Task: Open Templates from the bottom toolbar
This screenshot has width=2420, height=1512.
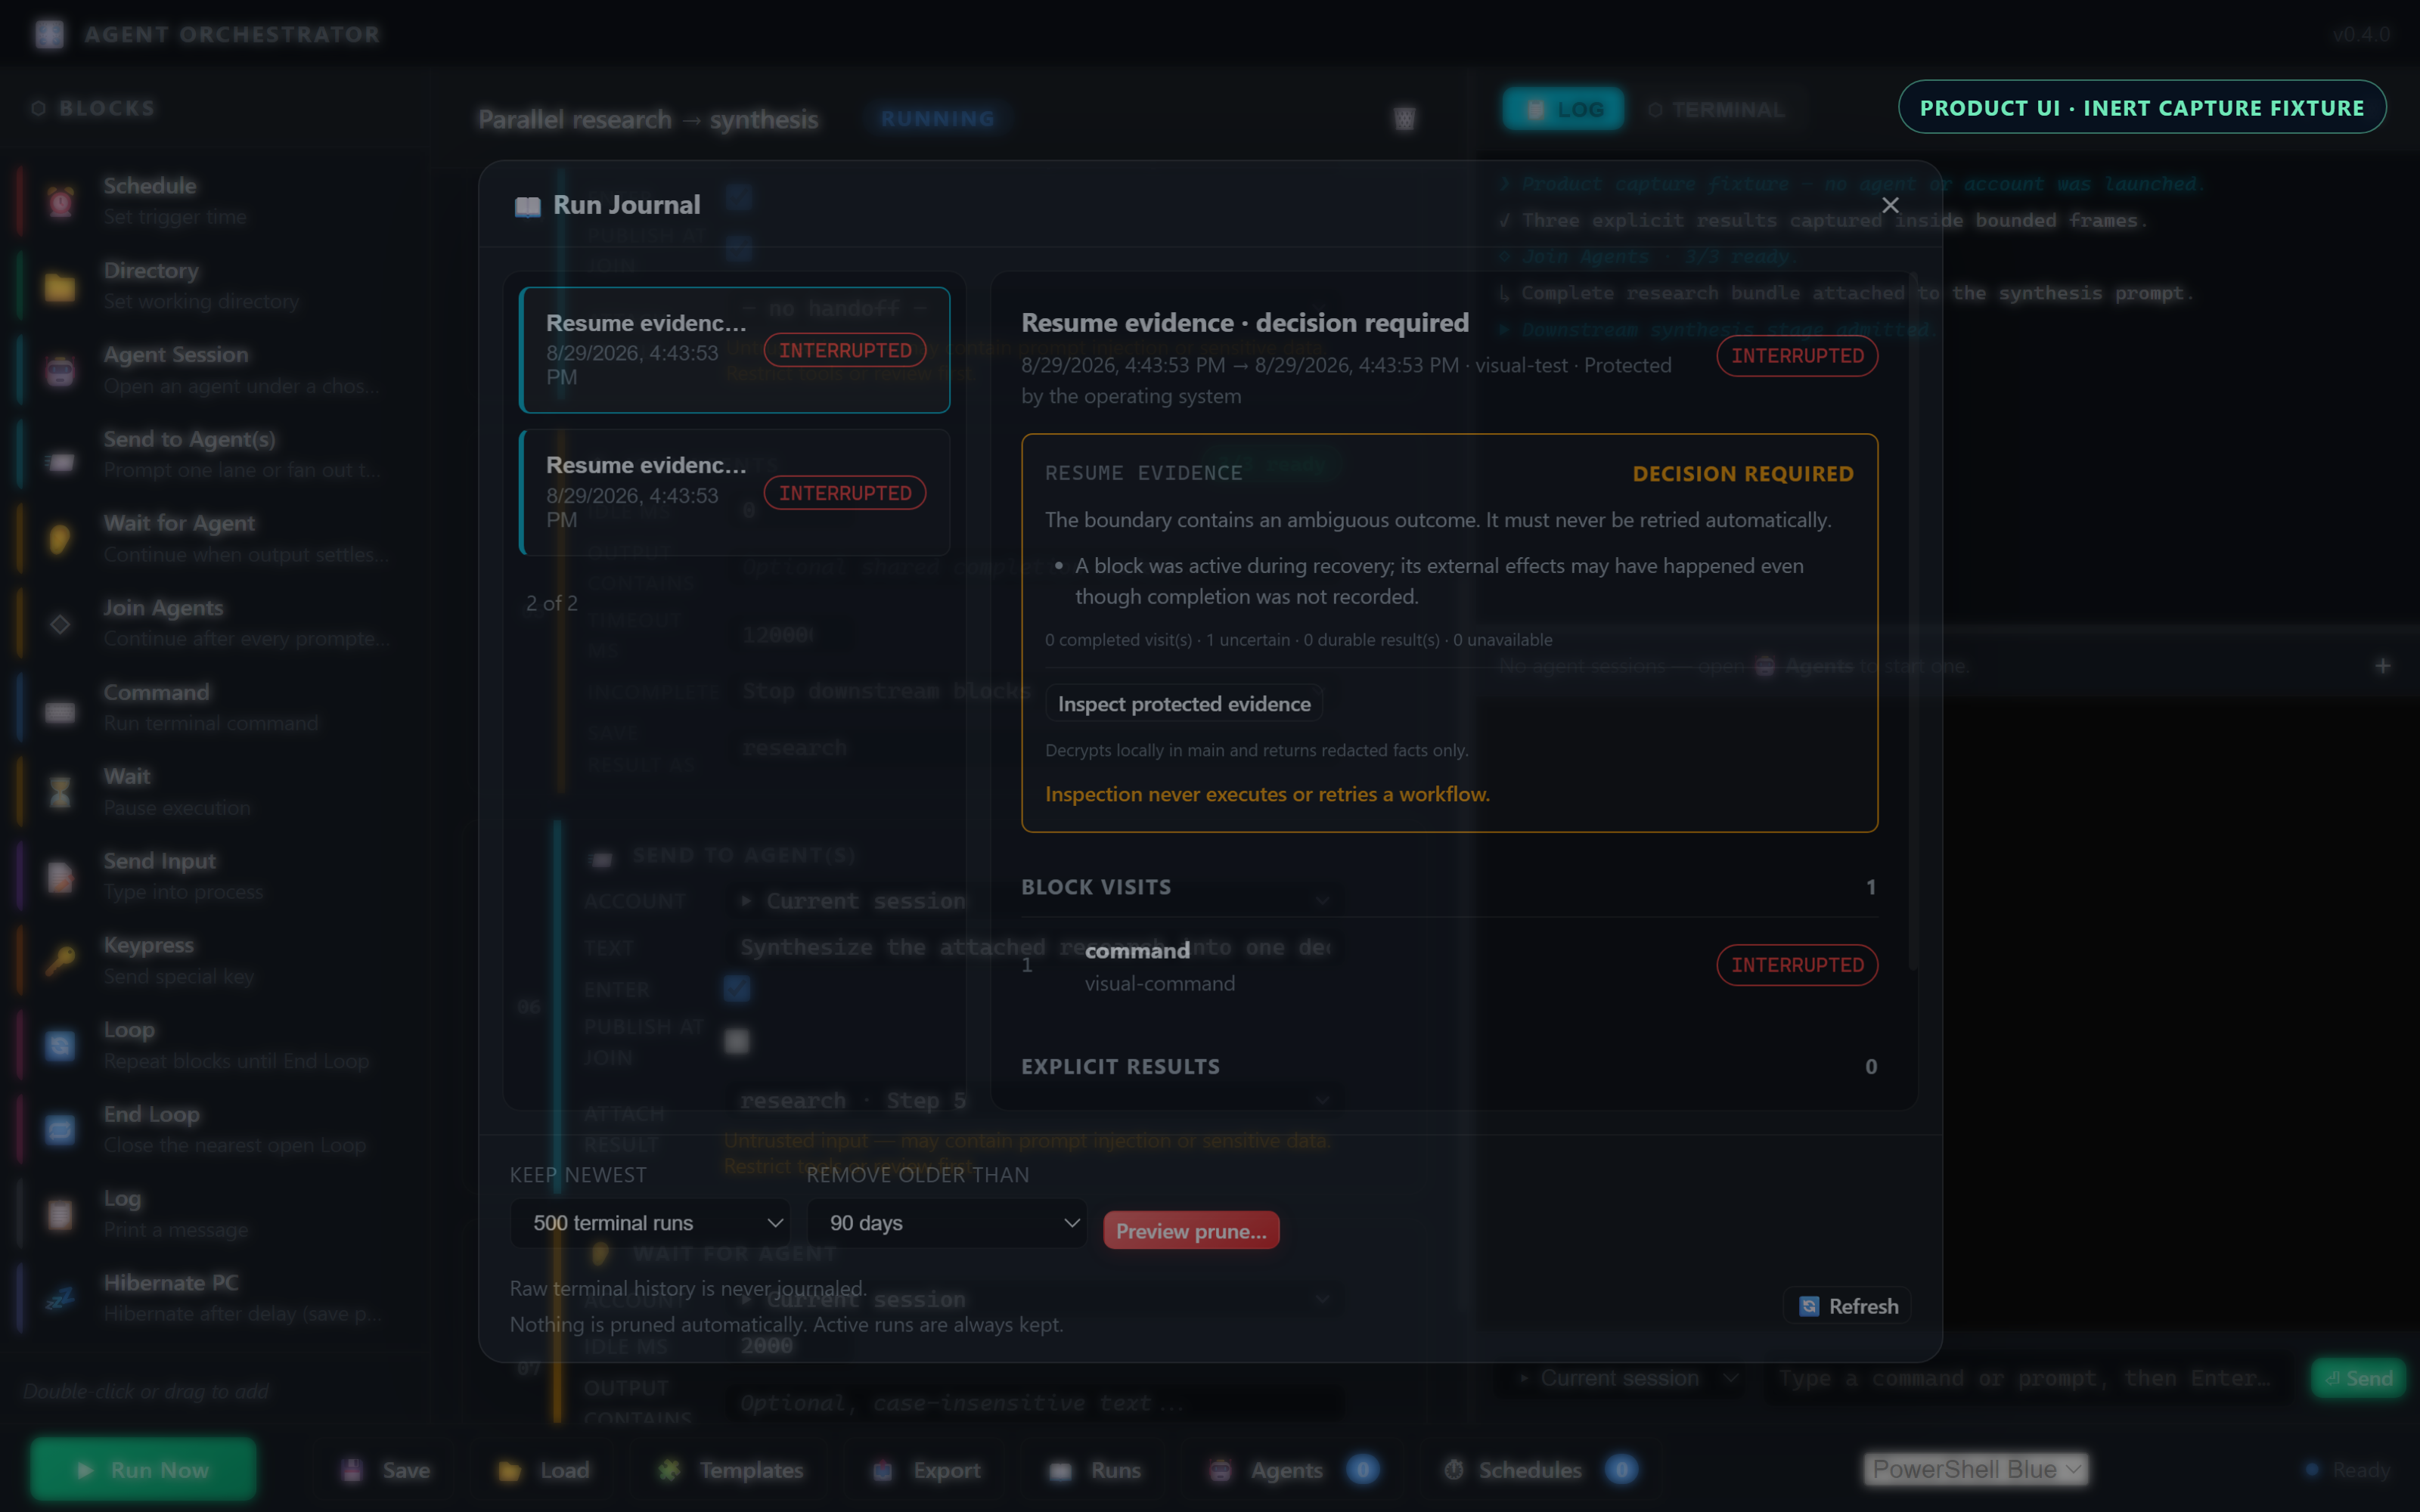Action: 730,1470
